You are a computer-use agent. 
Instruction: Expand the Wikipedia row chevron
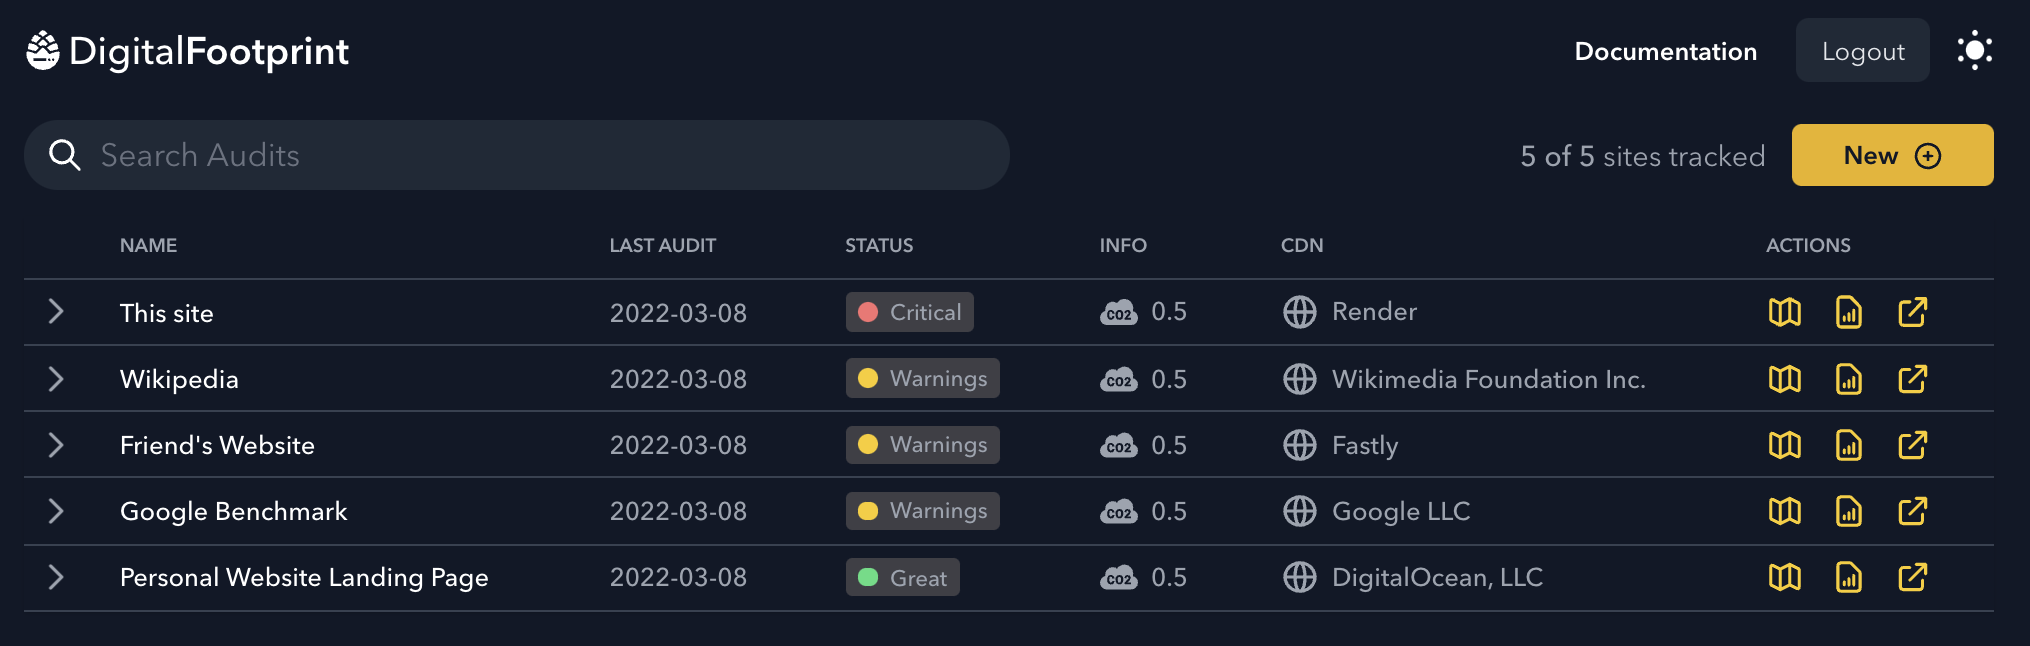pos(56,379)
